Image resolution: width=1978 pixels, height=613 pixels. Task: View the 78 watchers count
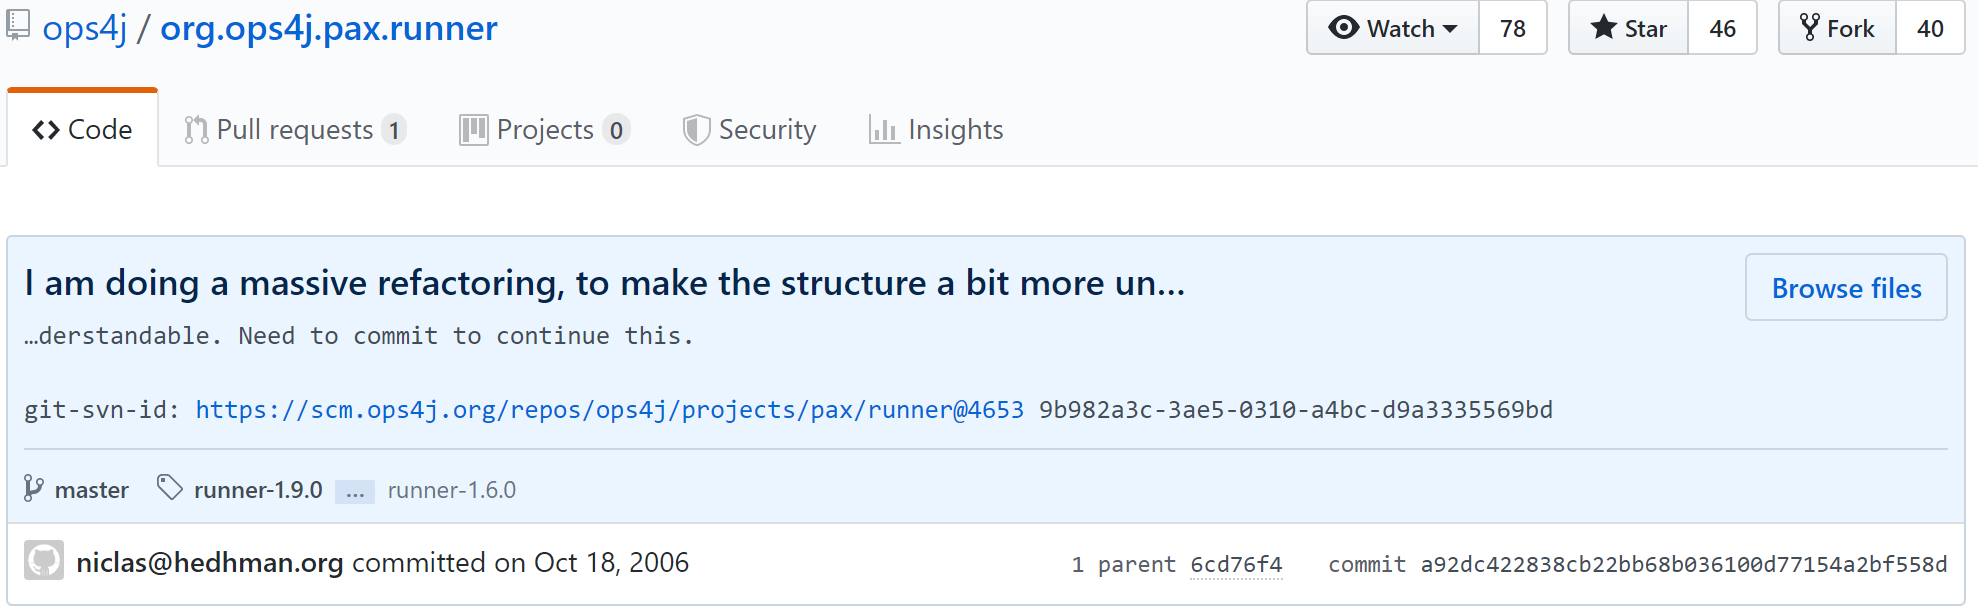[1512, 28]
